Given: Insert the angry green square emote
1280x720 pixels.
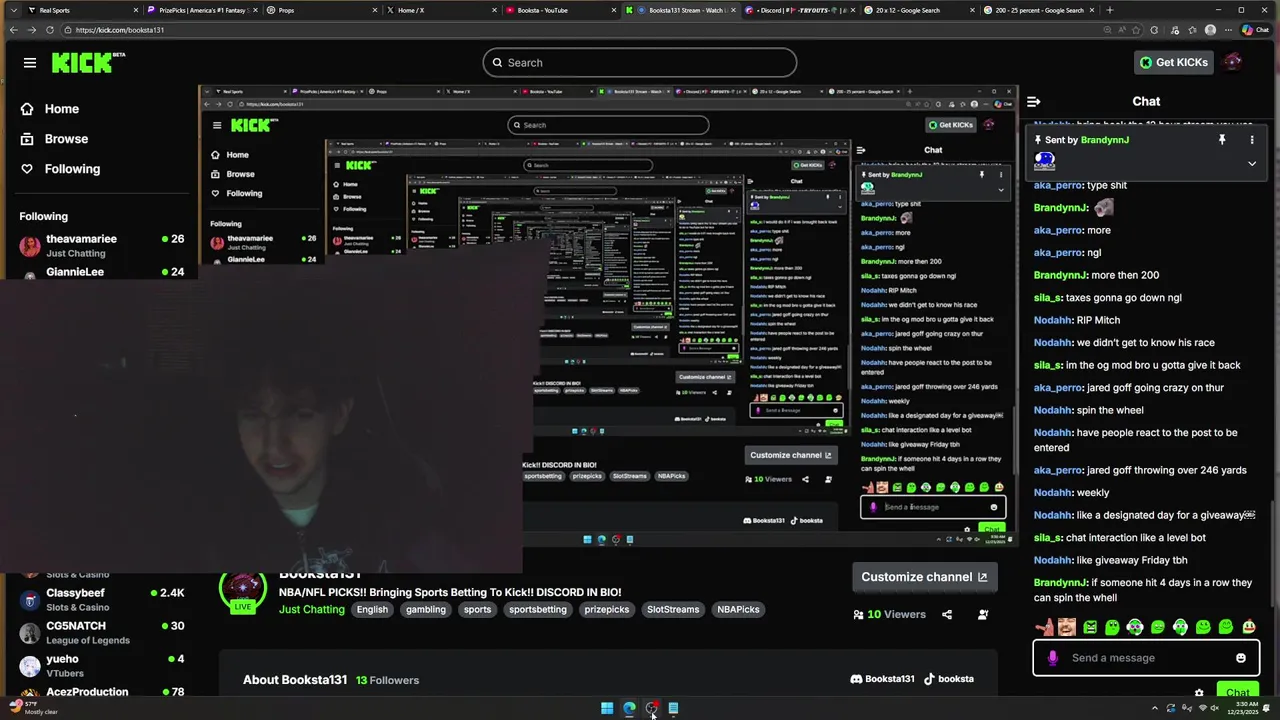Looking at the screenshot, I should click(x=1090, y=627).
